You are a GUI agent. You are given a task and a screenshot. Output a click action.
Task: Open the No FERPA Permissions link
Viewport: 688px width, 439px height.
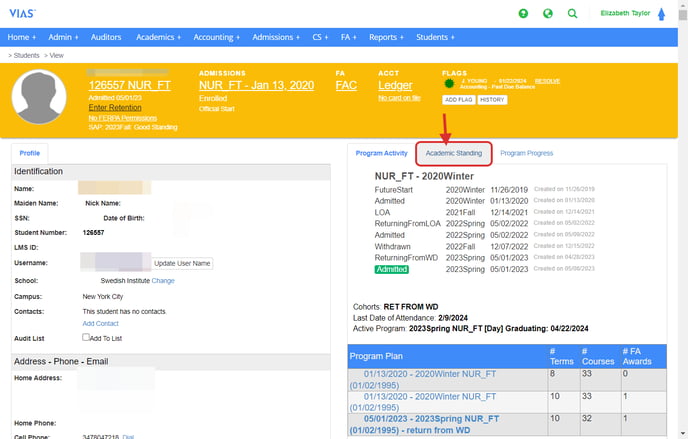coord(122,118)
